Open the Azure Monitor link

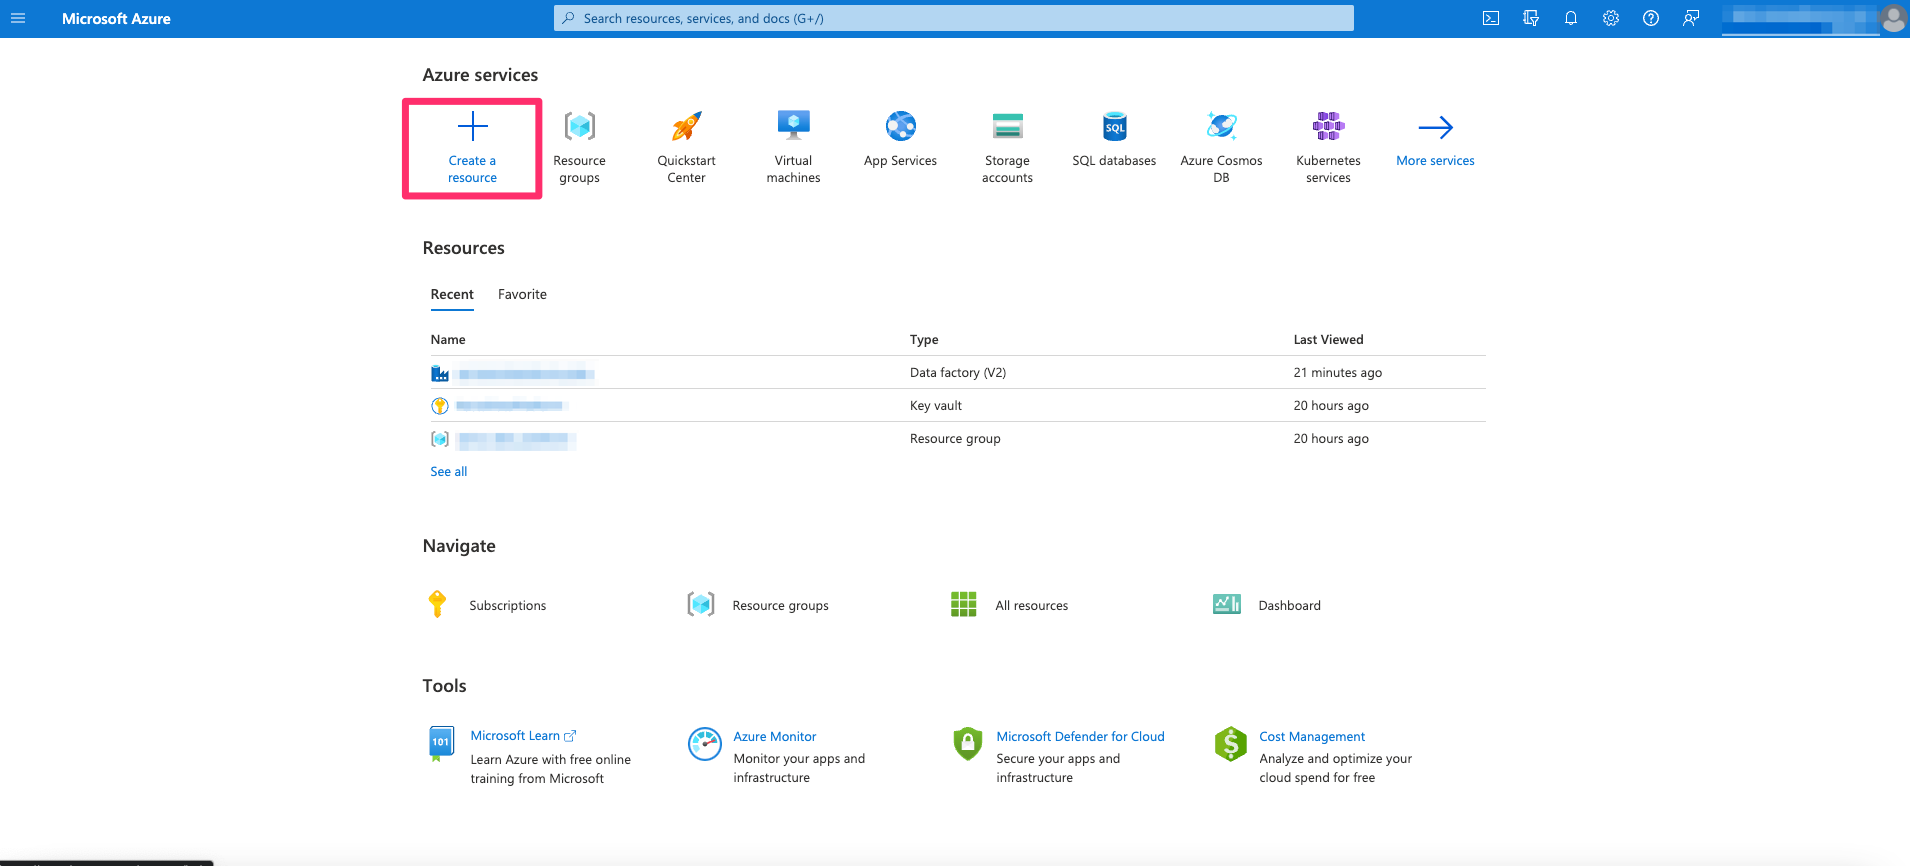pos(775,737)
